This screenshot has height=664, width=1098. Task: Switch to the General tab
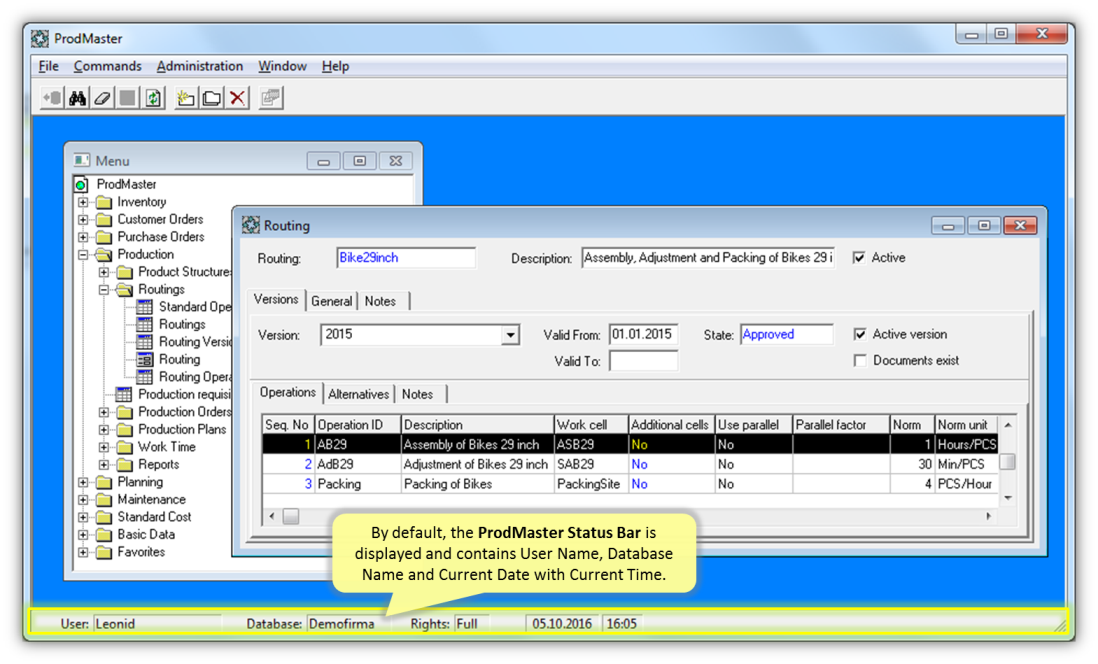coord(331,301)
